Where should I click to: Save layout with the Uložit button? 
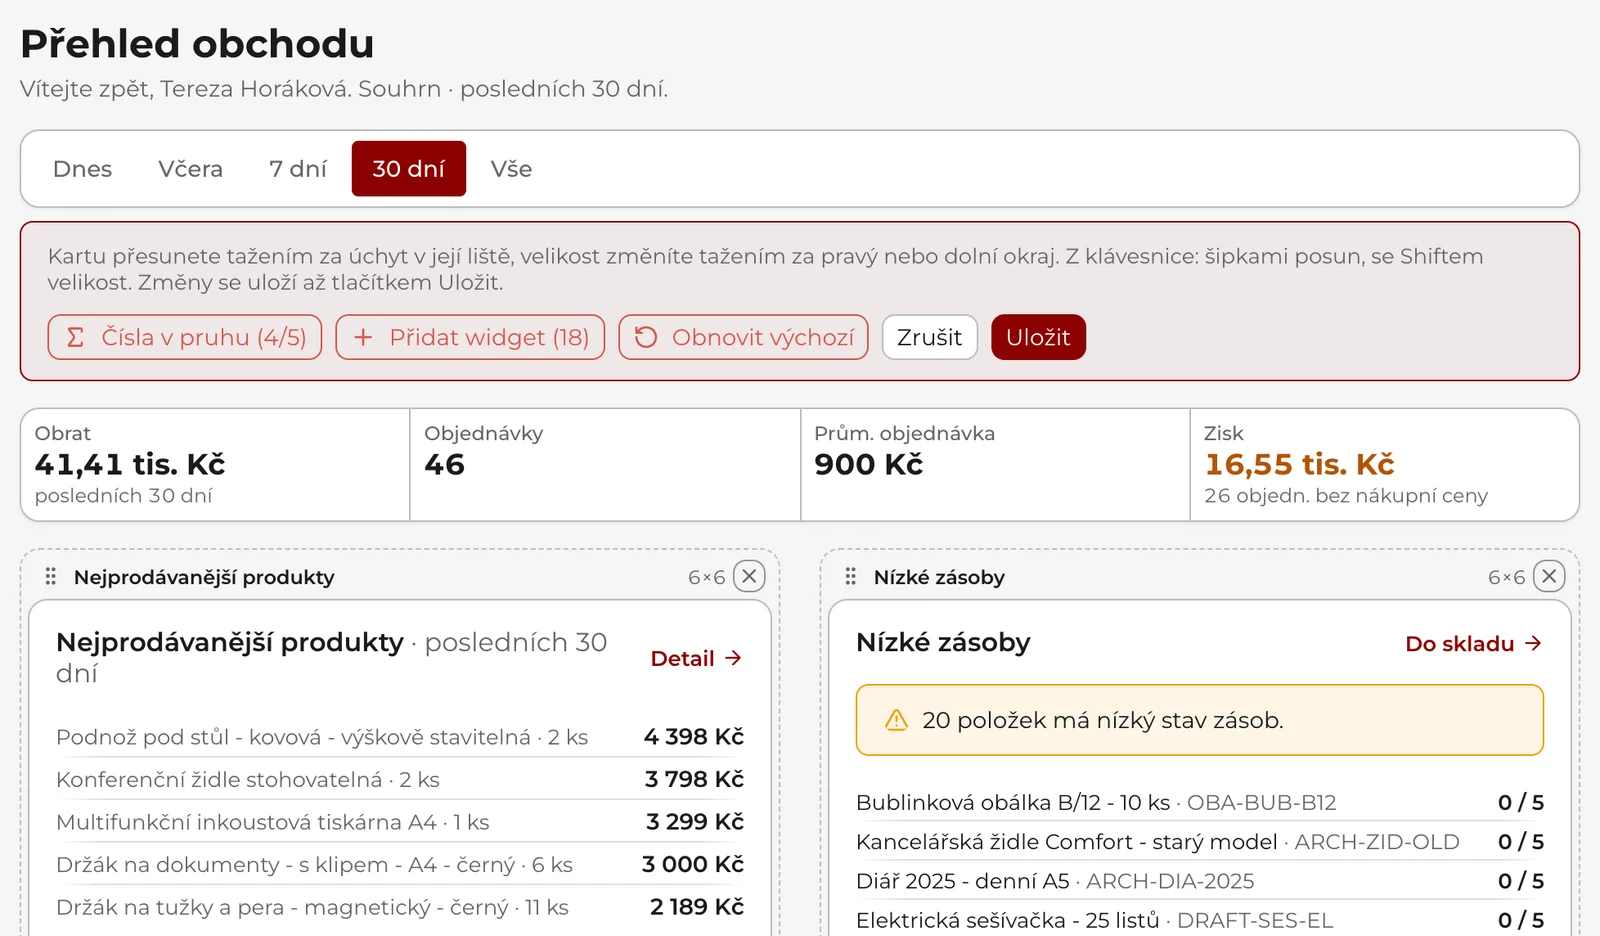[1038, 337]
